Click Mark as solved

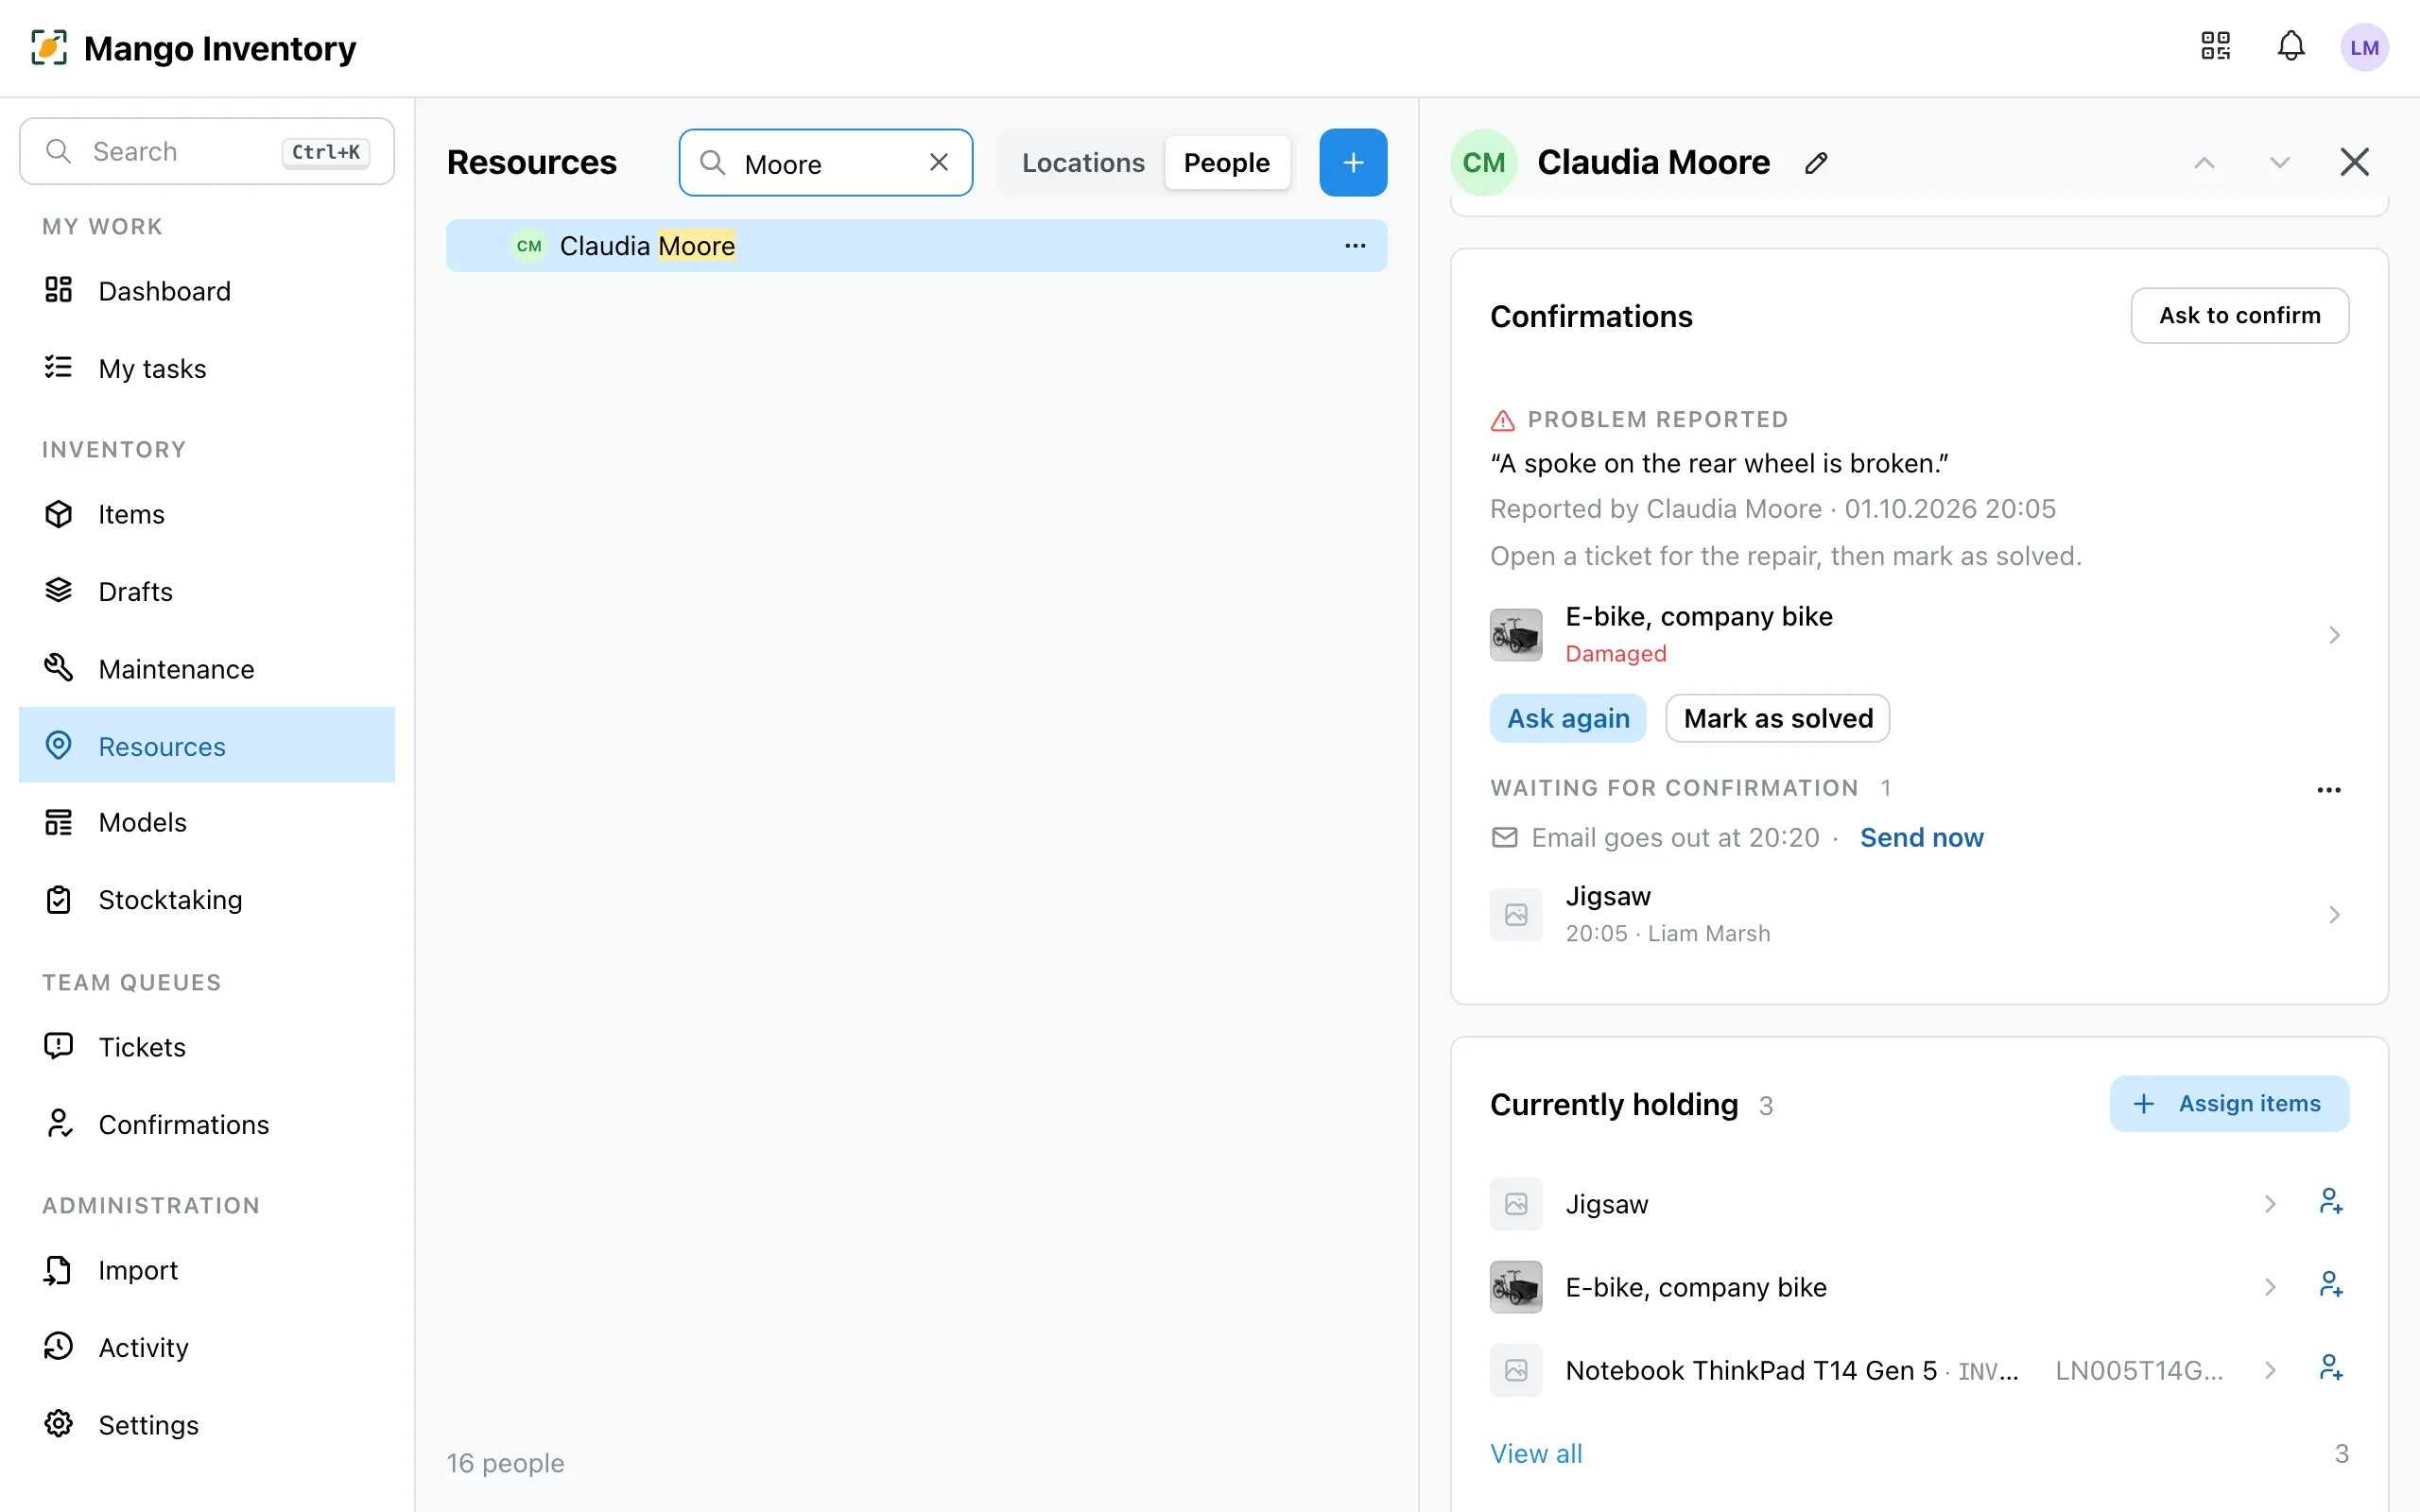(1778, 718)
